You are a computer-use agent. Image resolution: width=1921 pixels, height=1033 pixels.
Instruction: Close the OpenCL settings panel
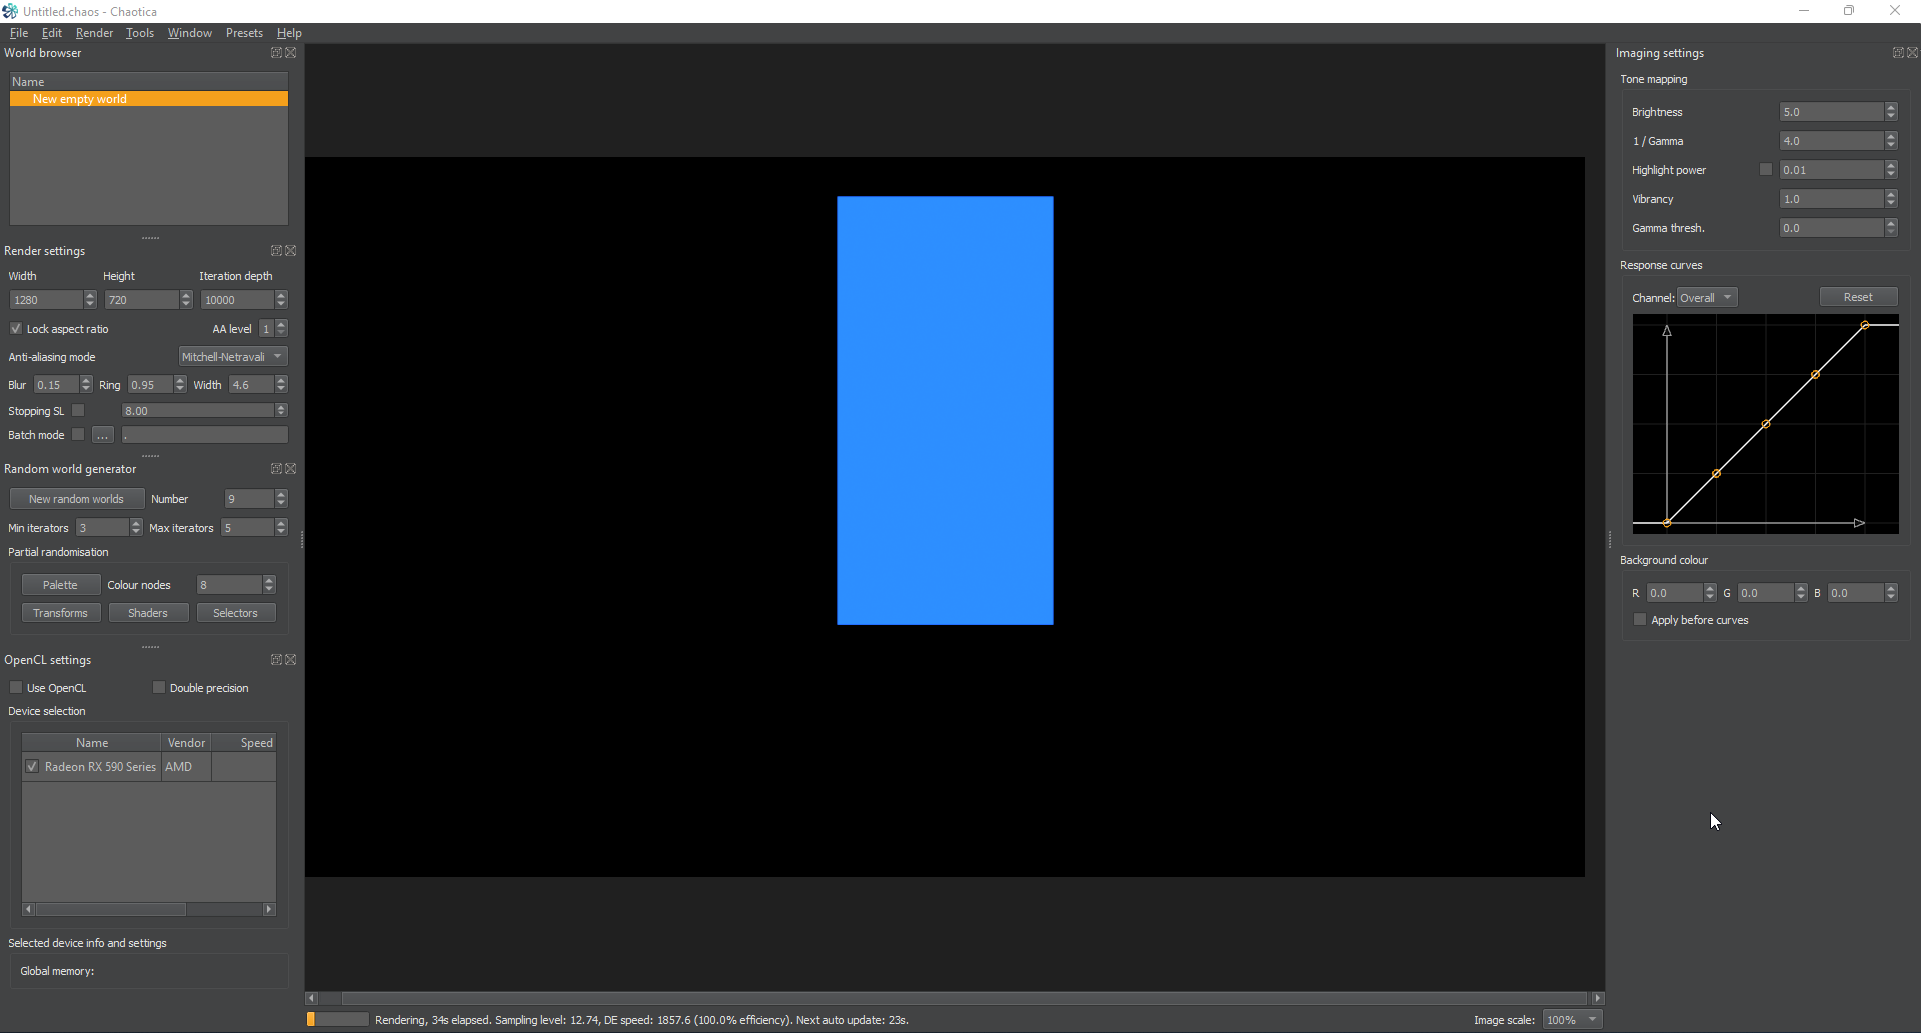tap(291, 660)
